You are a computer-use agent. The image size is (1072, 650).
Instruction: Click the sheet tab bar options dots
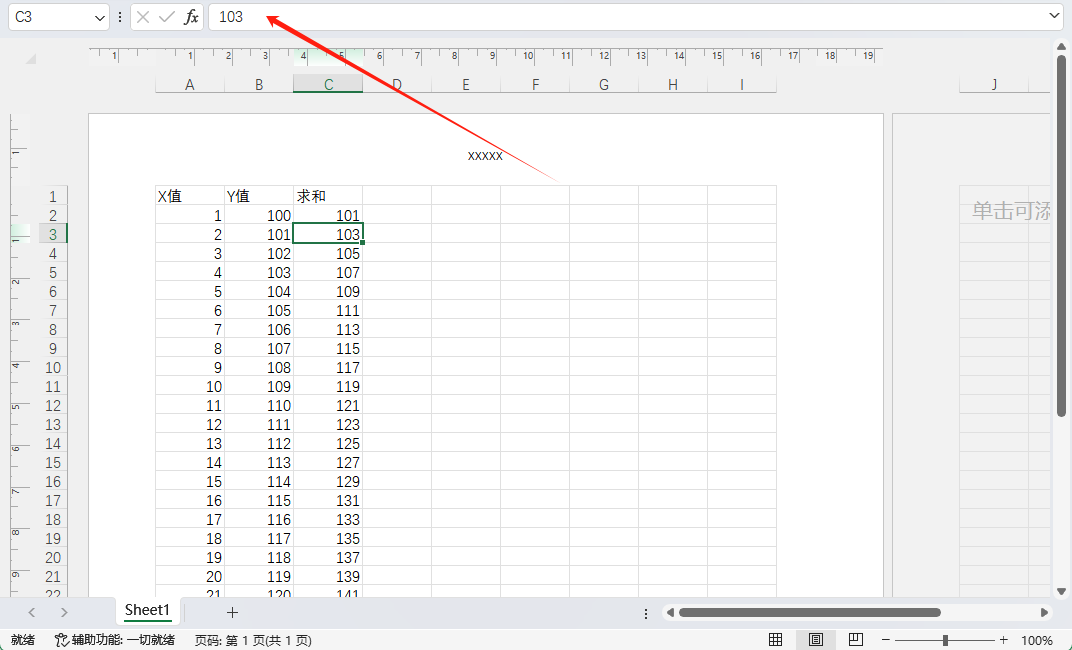coord(646,613)
